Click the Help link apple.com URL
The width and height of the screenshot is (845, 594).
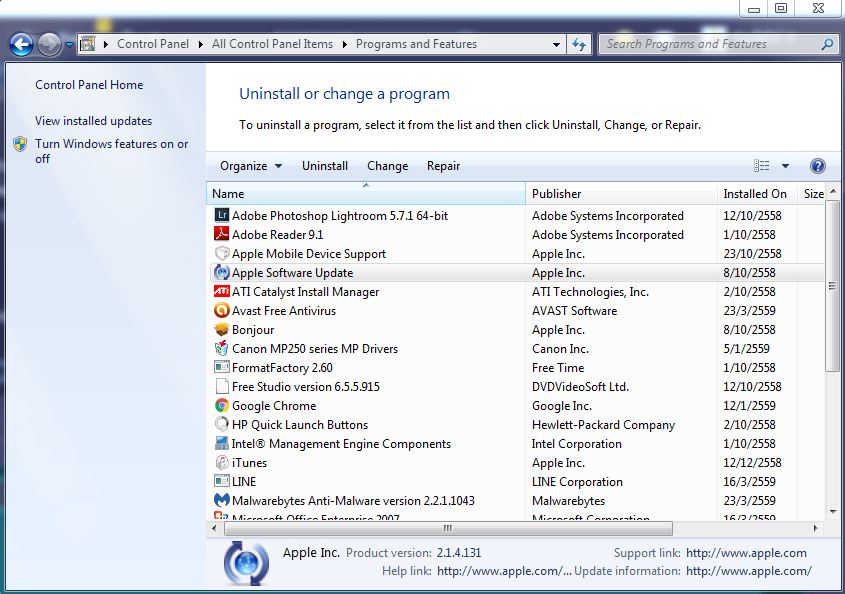click(x=504, y=571)
